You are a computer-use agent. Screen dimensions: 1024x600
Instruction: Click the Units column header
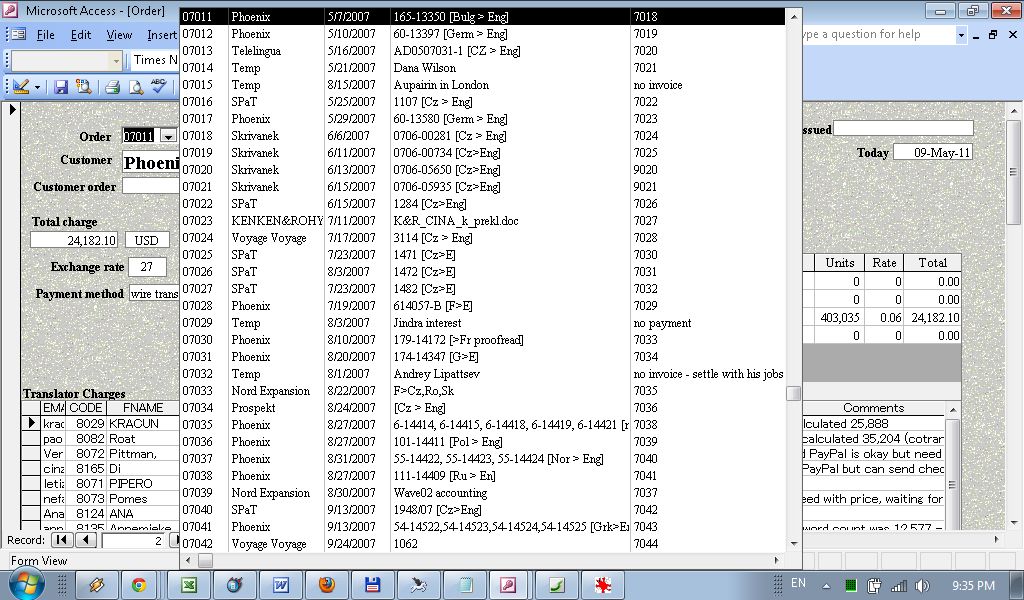pyautogui.click(x=840, y=262)
